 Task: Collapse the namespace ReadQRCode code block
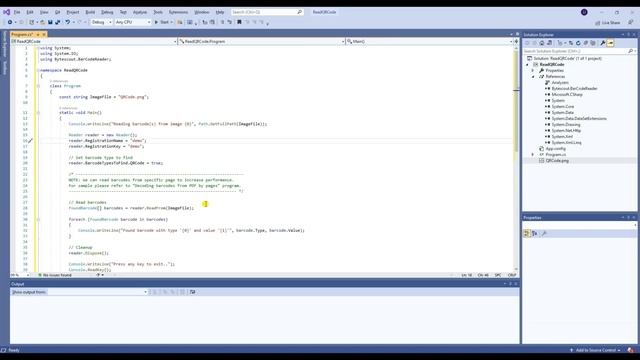coord(38,70)
